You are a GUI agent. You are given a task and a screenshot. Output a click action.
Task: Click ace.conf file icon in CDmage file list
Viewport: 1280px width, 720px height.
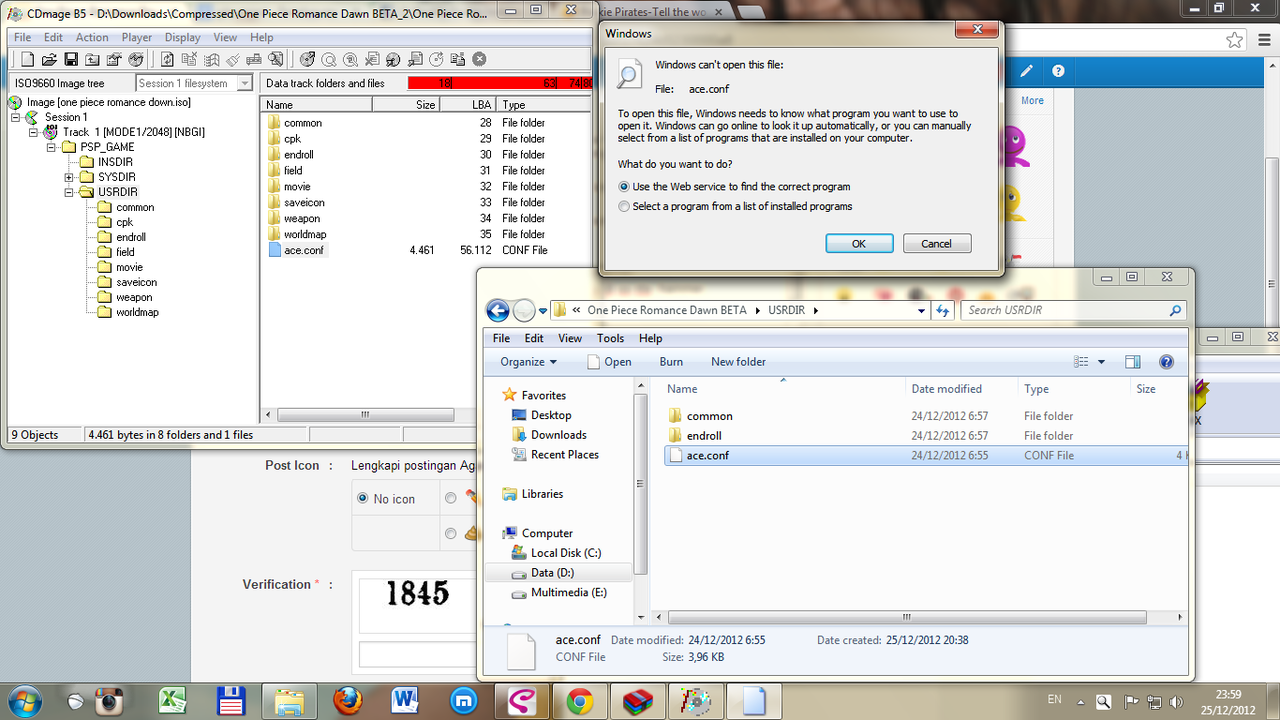tap(274, 250)
